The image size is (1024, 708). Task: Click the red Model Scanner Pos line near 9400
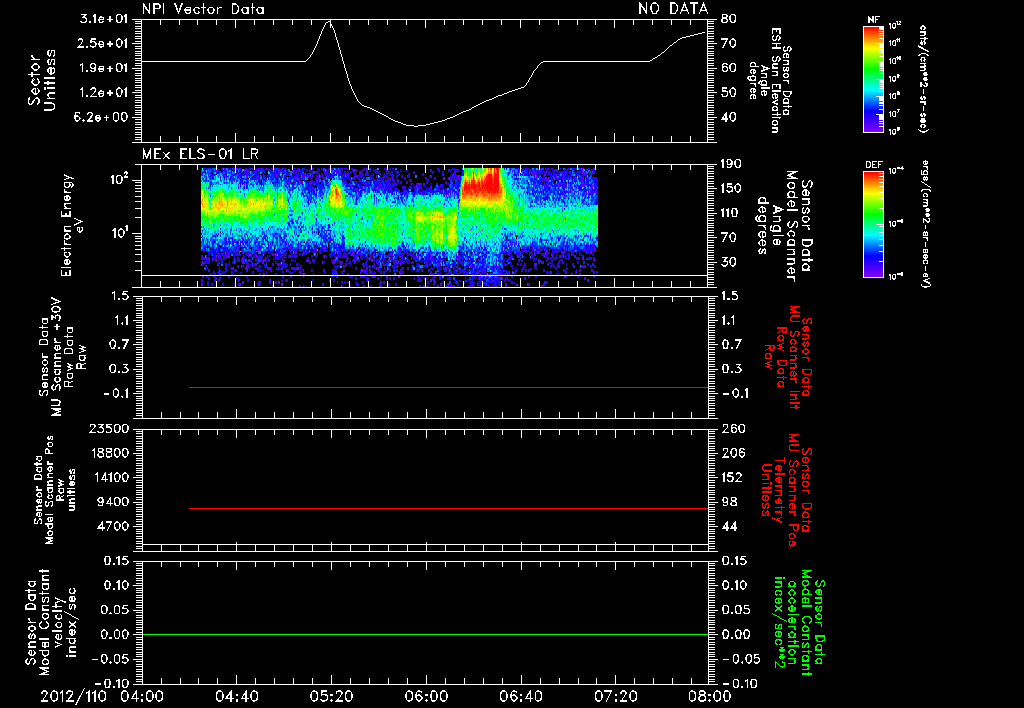[449, 508]
